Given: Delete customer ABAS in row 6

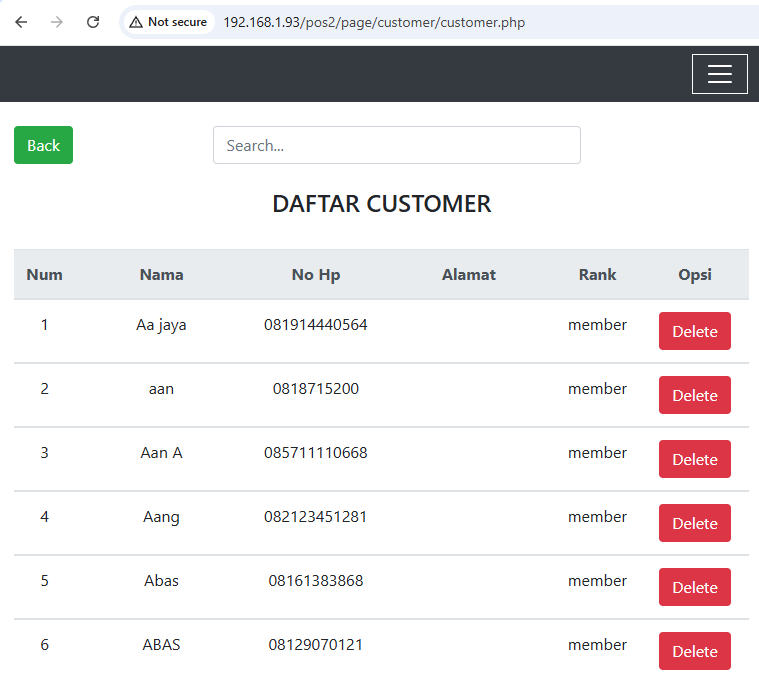Looking at the screenshot, I should 694,651.
